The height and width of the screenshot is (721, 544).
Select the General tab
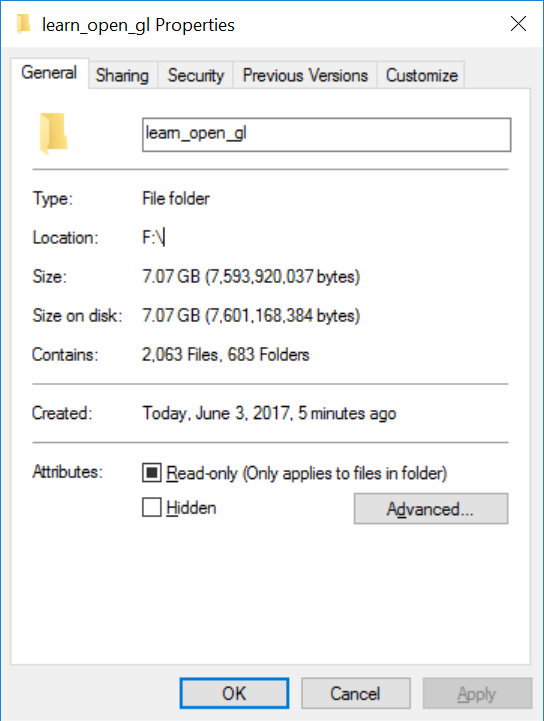(49, 73)
